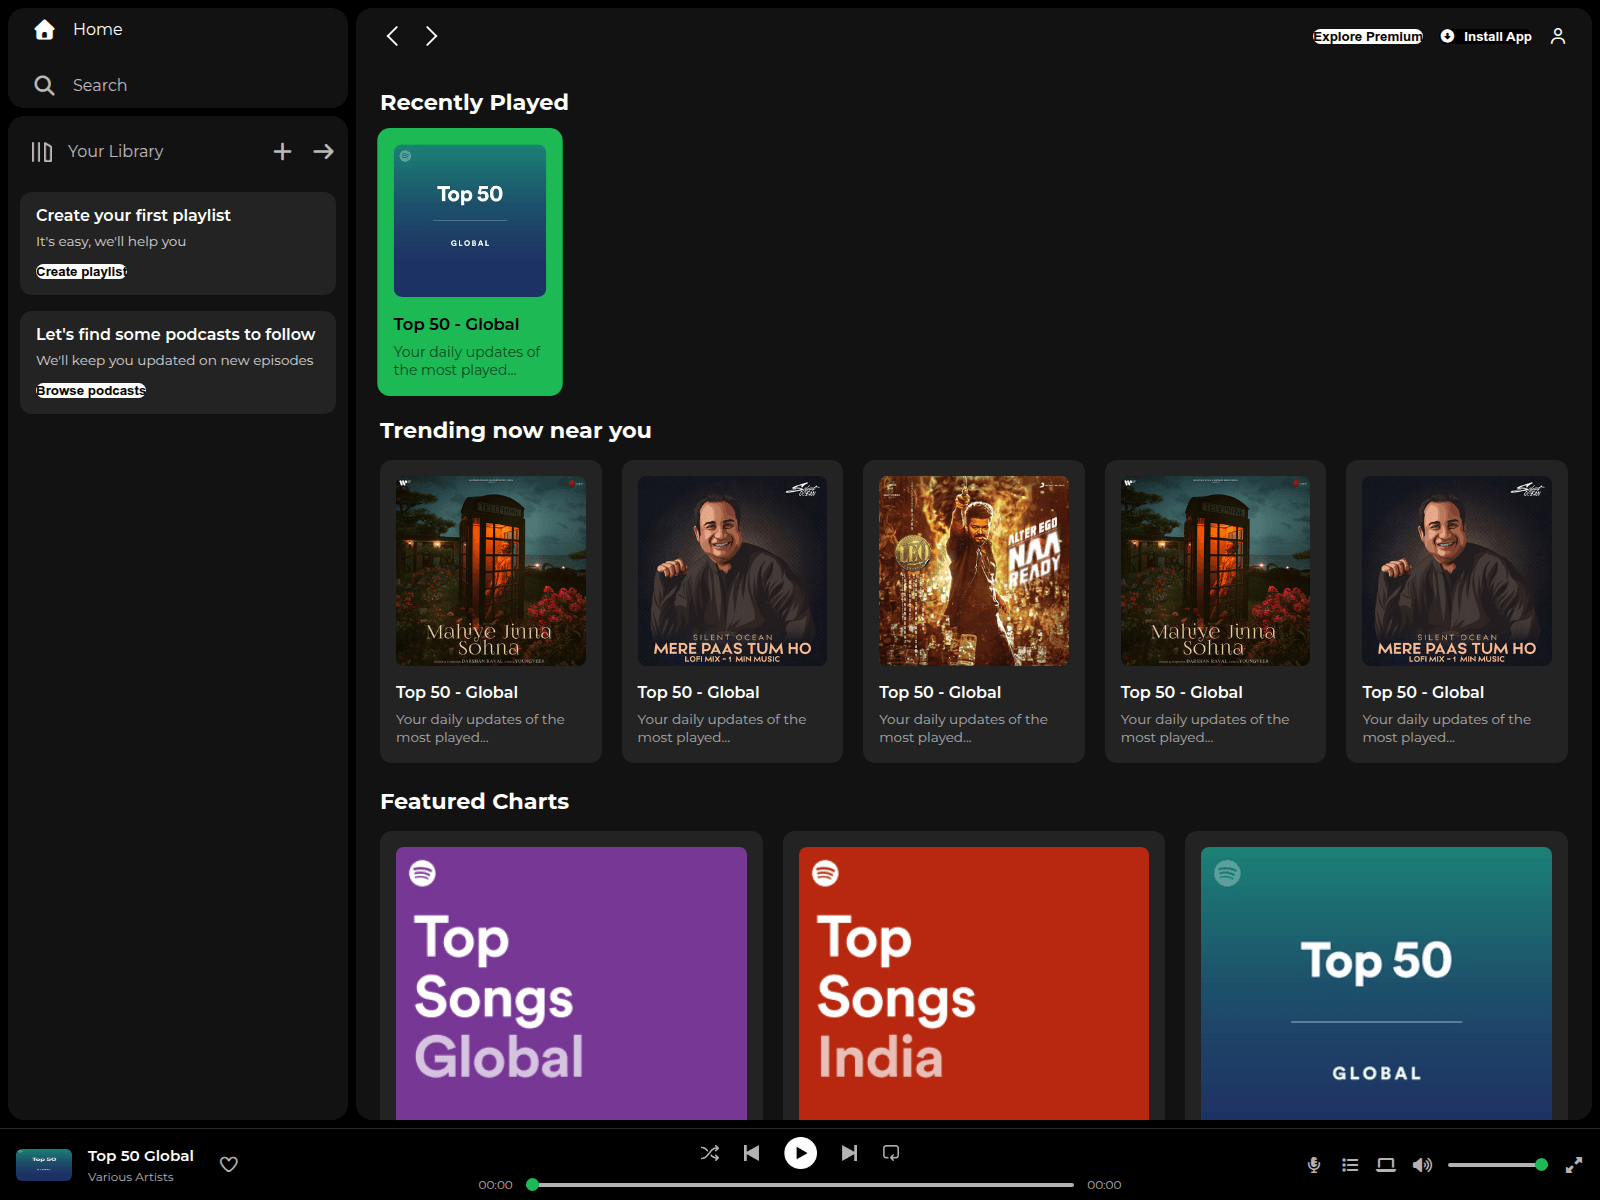Open connect to a device icon

point(1386,1165)
